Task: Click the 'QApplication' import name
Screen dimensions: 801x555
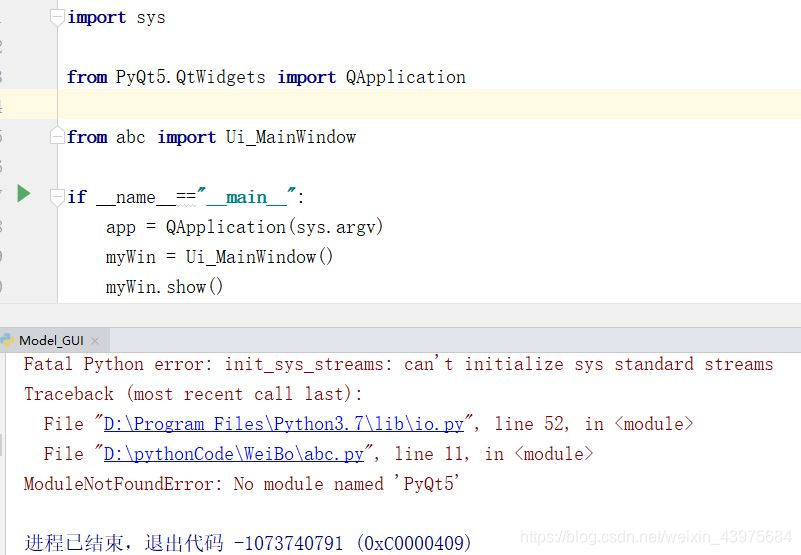Action: point(406,77)
